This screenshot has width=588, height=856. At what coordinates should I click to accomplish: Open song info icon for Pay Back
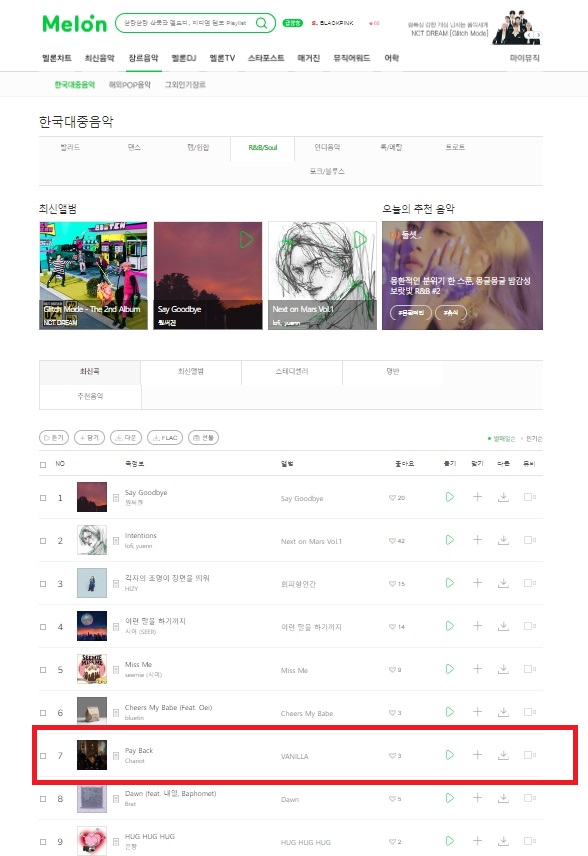[116, 756]
